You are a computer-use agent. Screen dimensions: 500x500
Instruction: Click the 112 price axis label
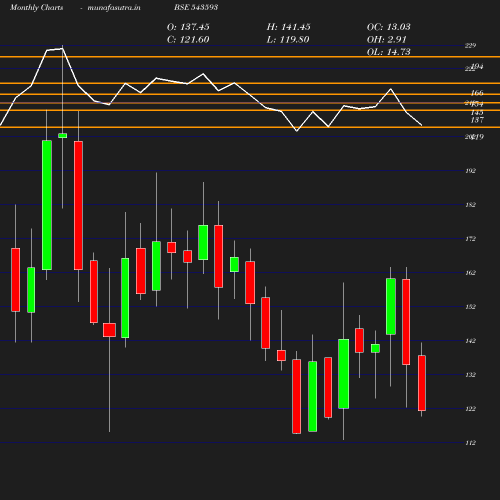click(470, 443)
